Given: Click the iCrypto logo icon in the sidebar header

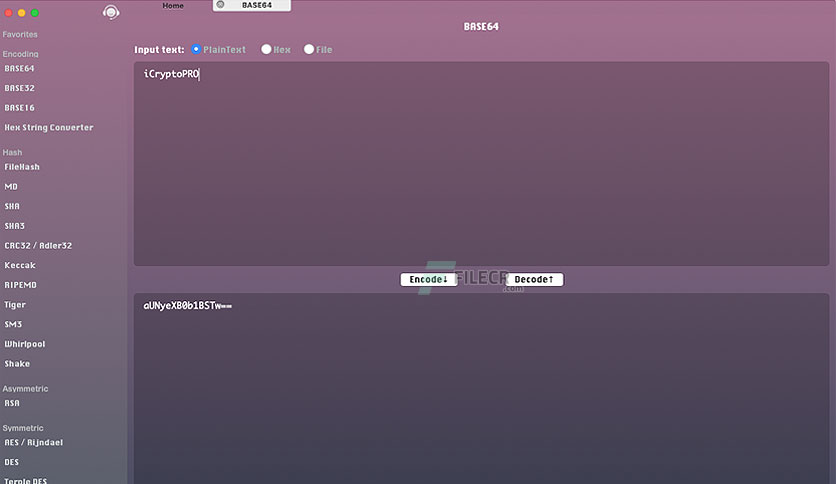Looking at the screenshot, I should click(x=111, y=12).
